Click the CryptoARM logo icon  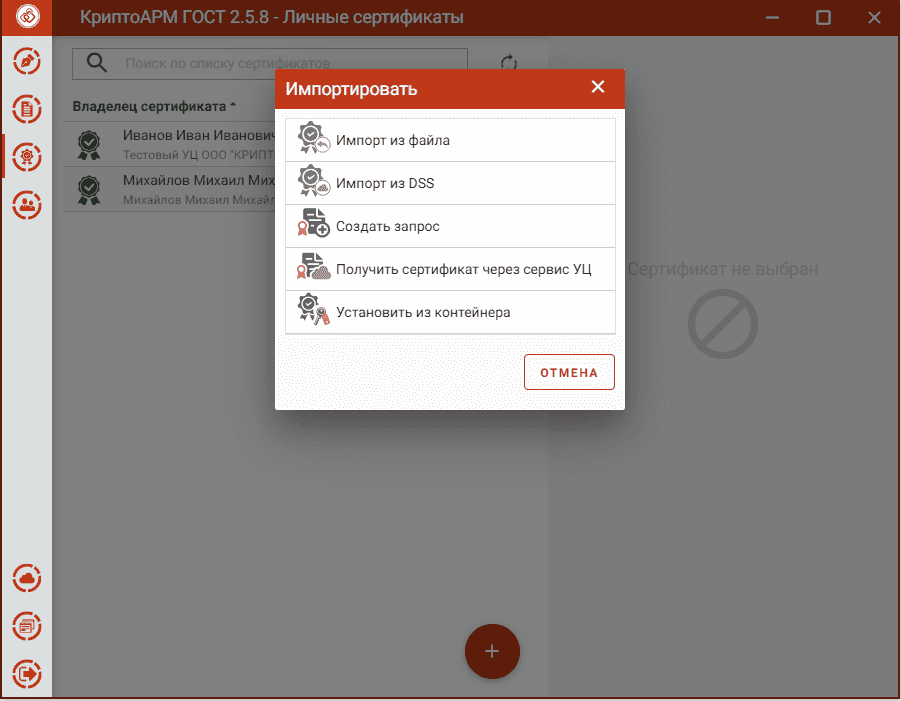click(28, 16)
